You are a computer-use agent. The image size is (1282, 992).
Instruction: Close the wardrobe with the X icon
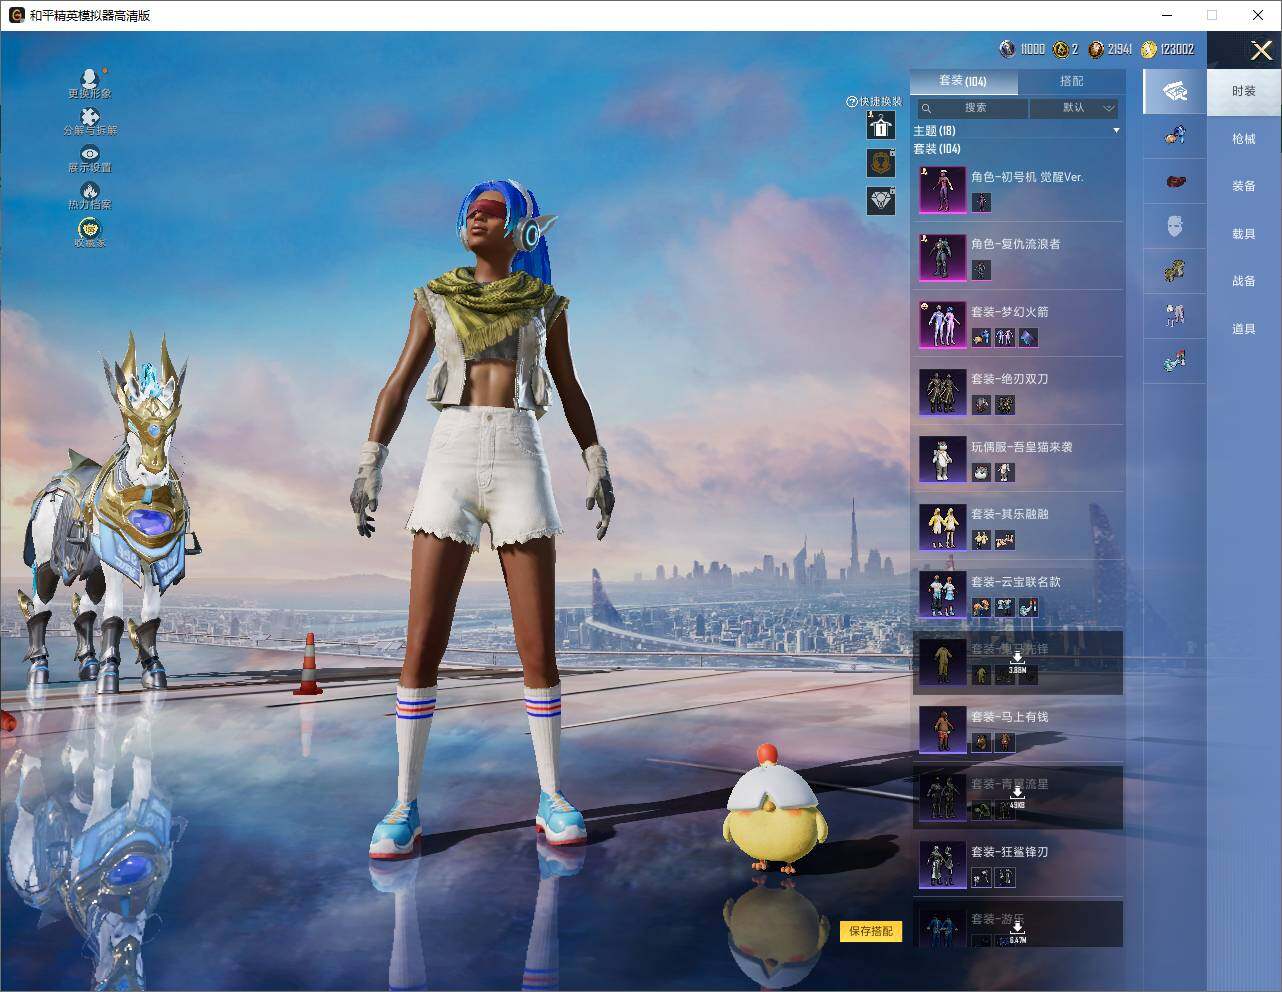(x=1261, y=50)
